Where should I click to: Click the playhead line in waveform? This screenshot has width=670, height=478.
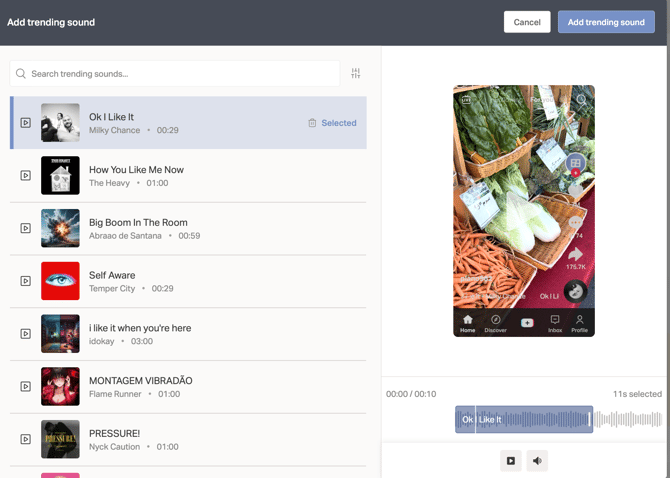475,419
